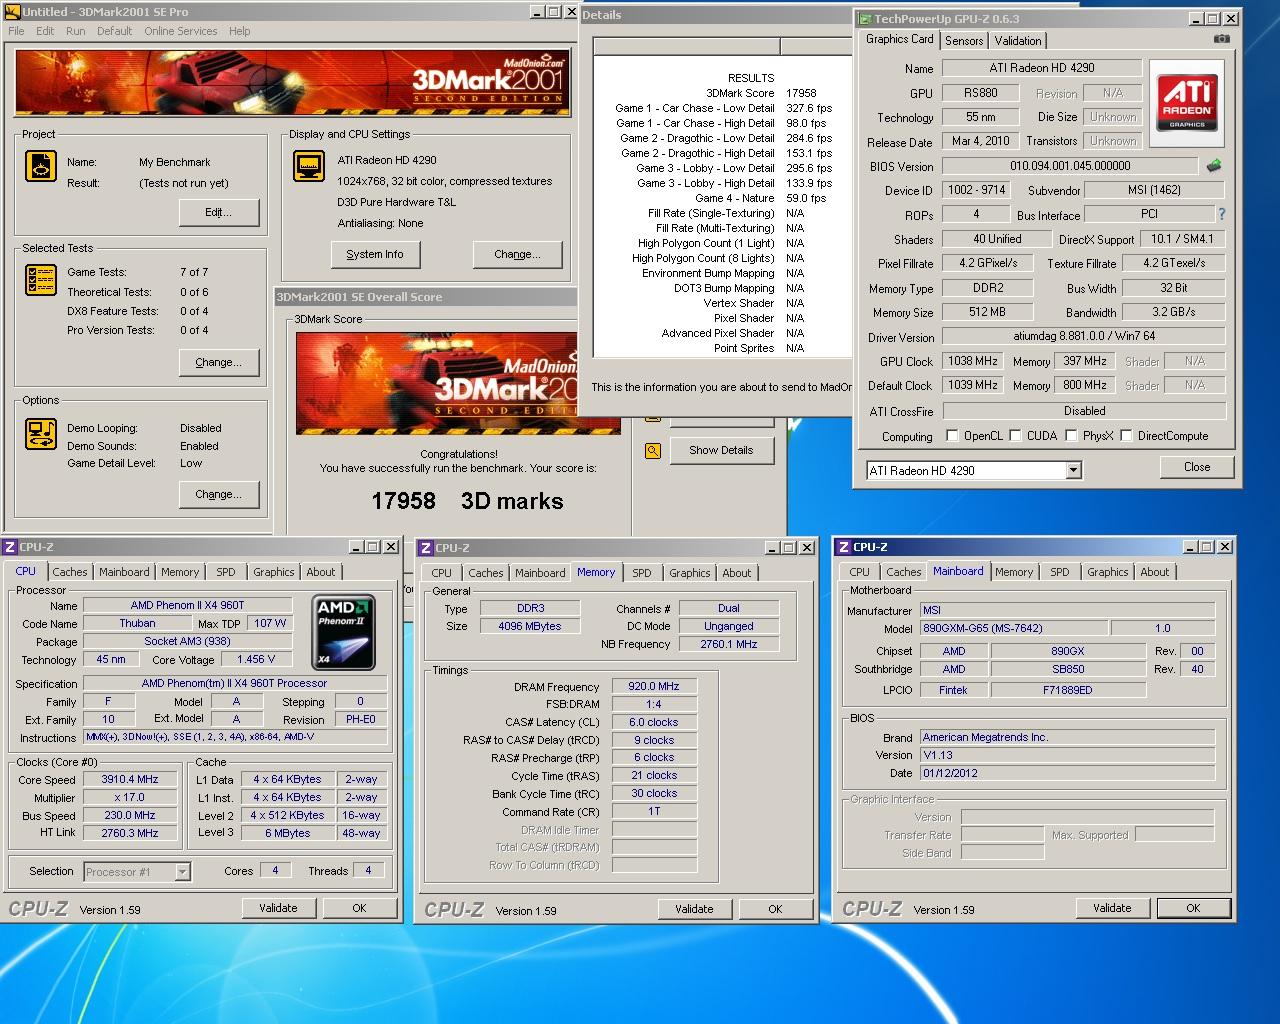Click the Show Details button

point(721,450)
